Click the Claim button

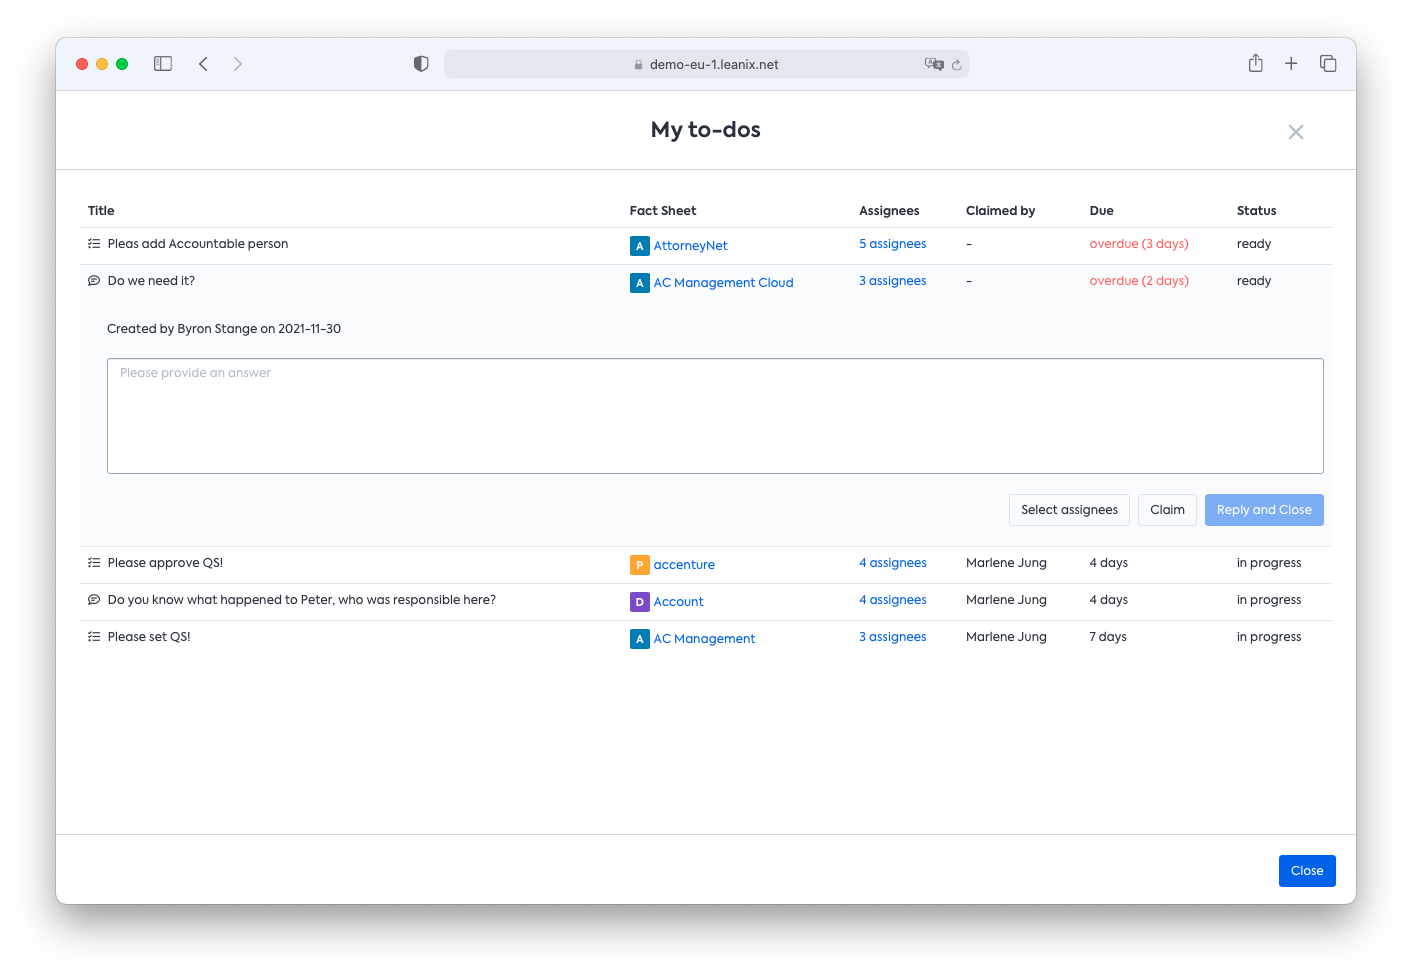click(x=1167, y=510)
